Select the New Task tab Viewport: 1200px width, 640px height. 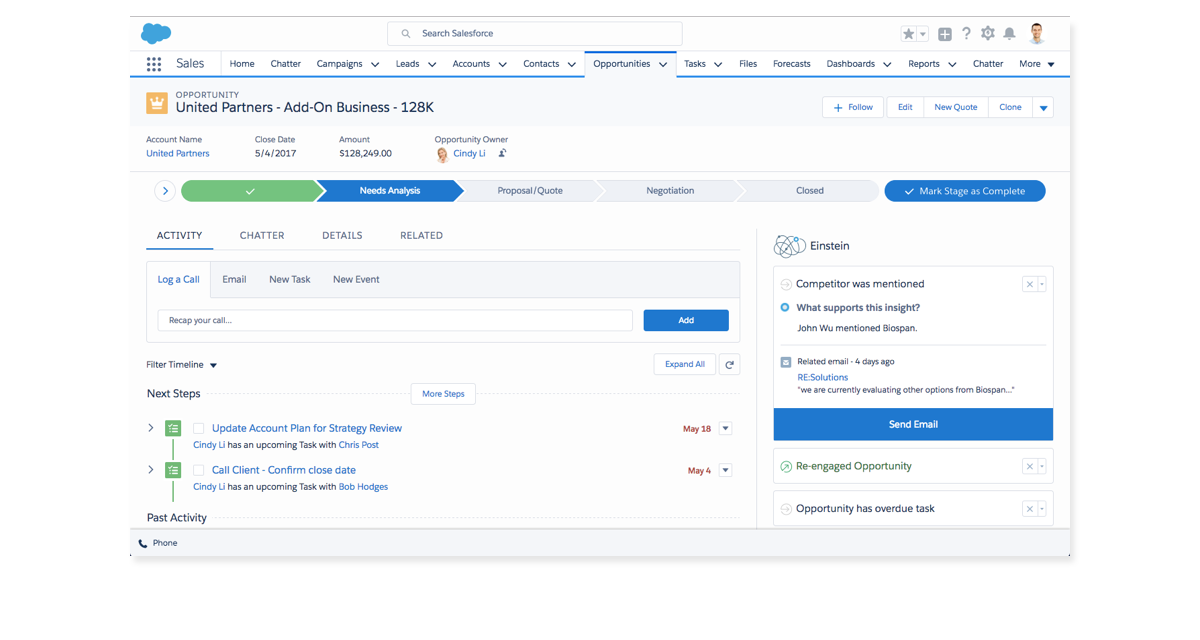pos(289,280)
